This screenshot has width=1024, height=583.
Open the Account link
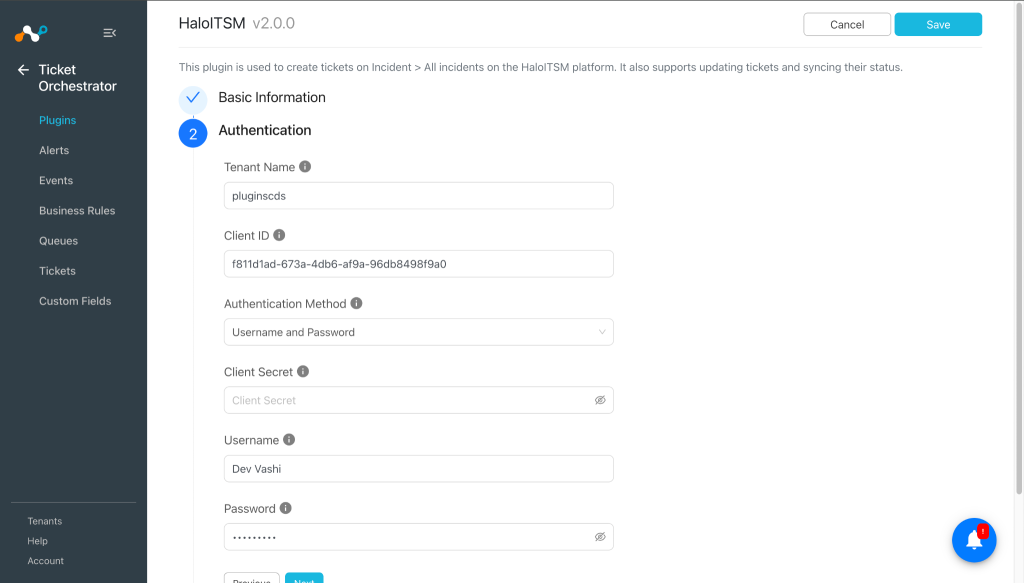[45, 561]
